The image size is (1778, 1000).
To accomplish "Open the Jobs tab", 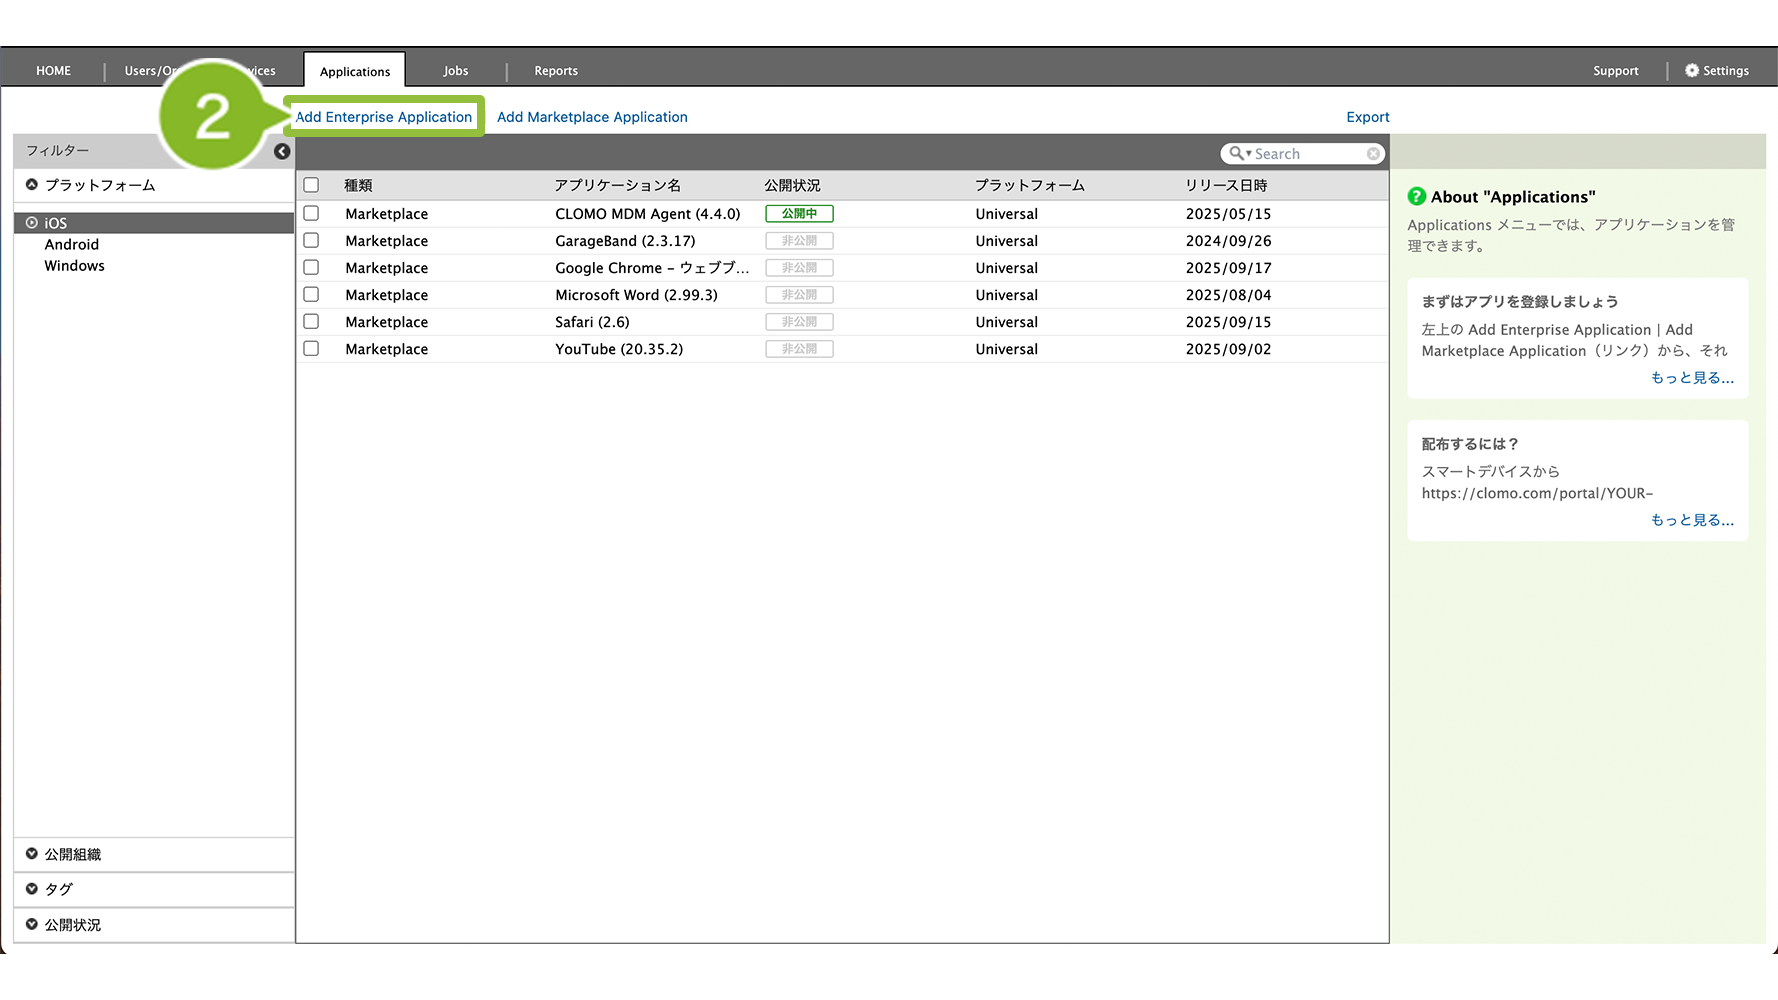I will click(x=456, y=71).
